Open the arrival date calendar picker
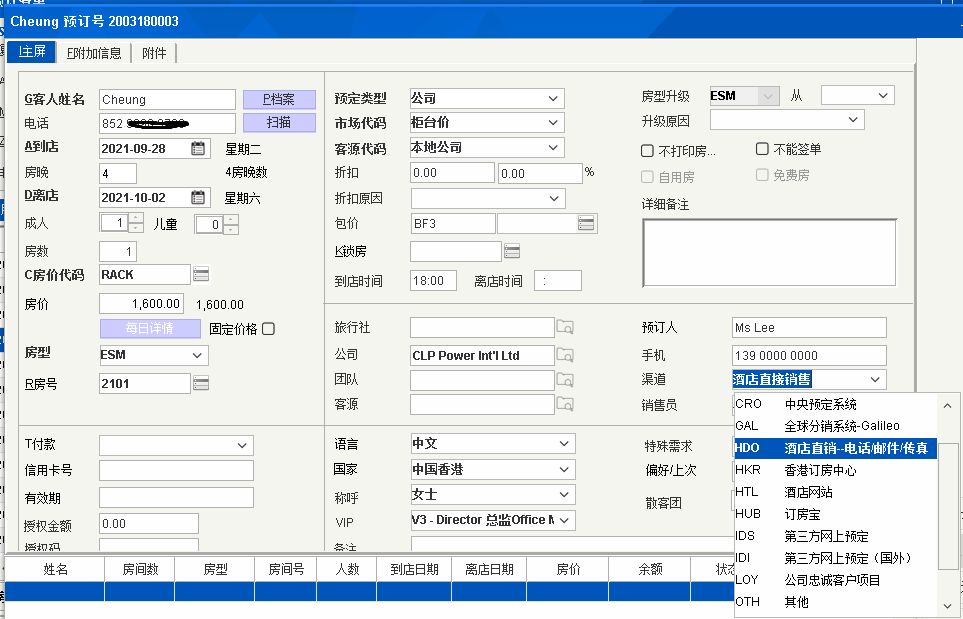 click(x=198, y=148)
